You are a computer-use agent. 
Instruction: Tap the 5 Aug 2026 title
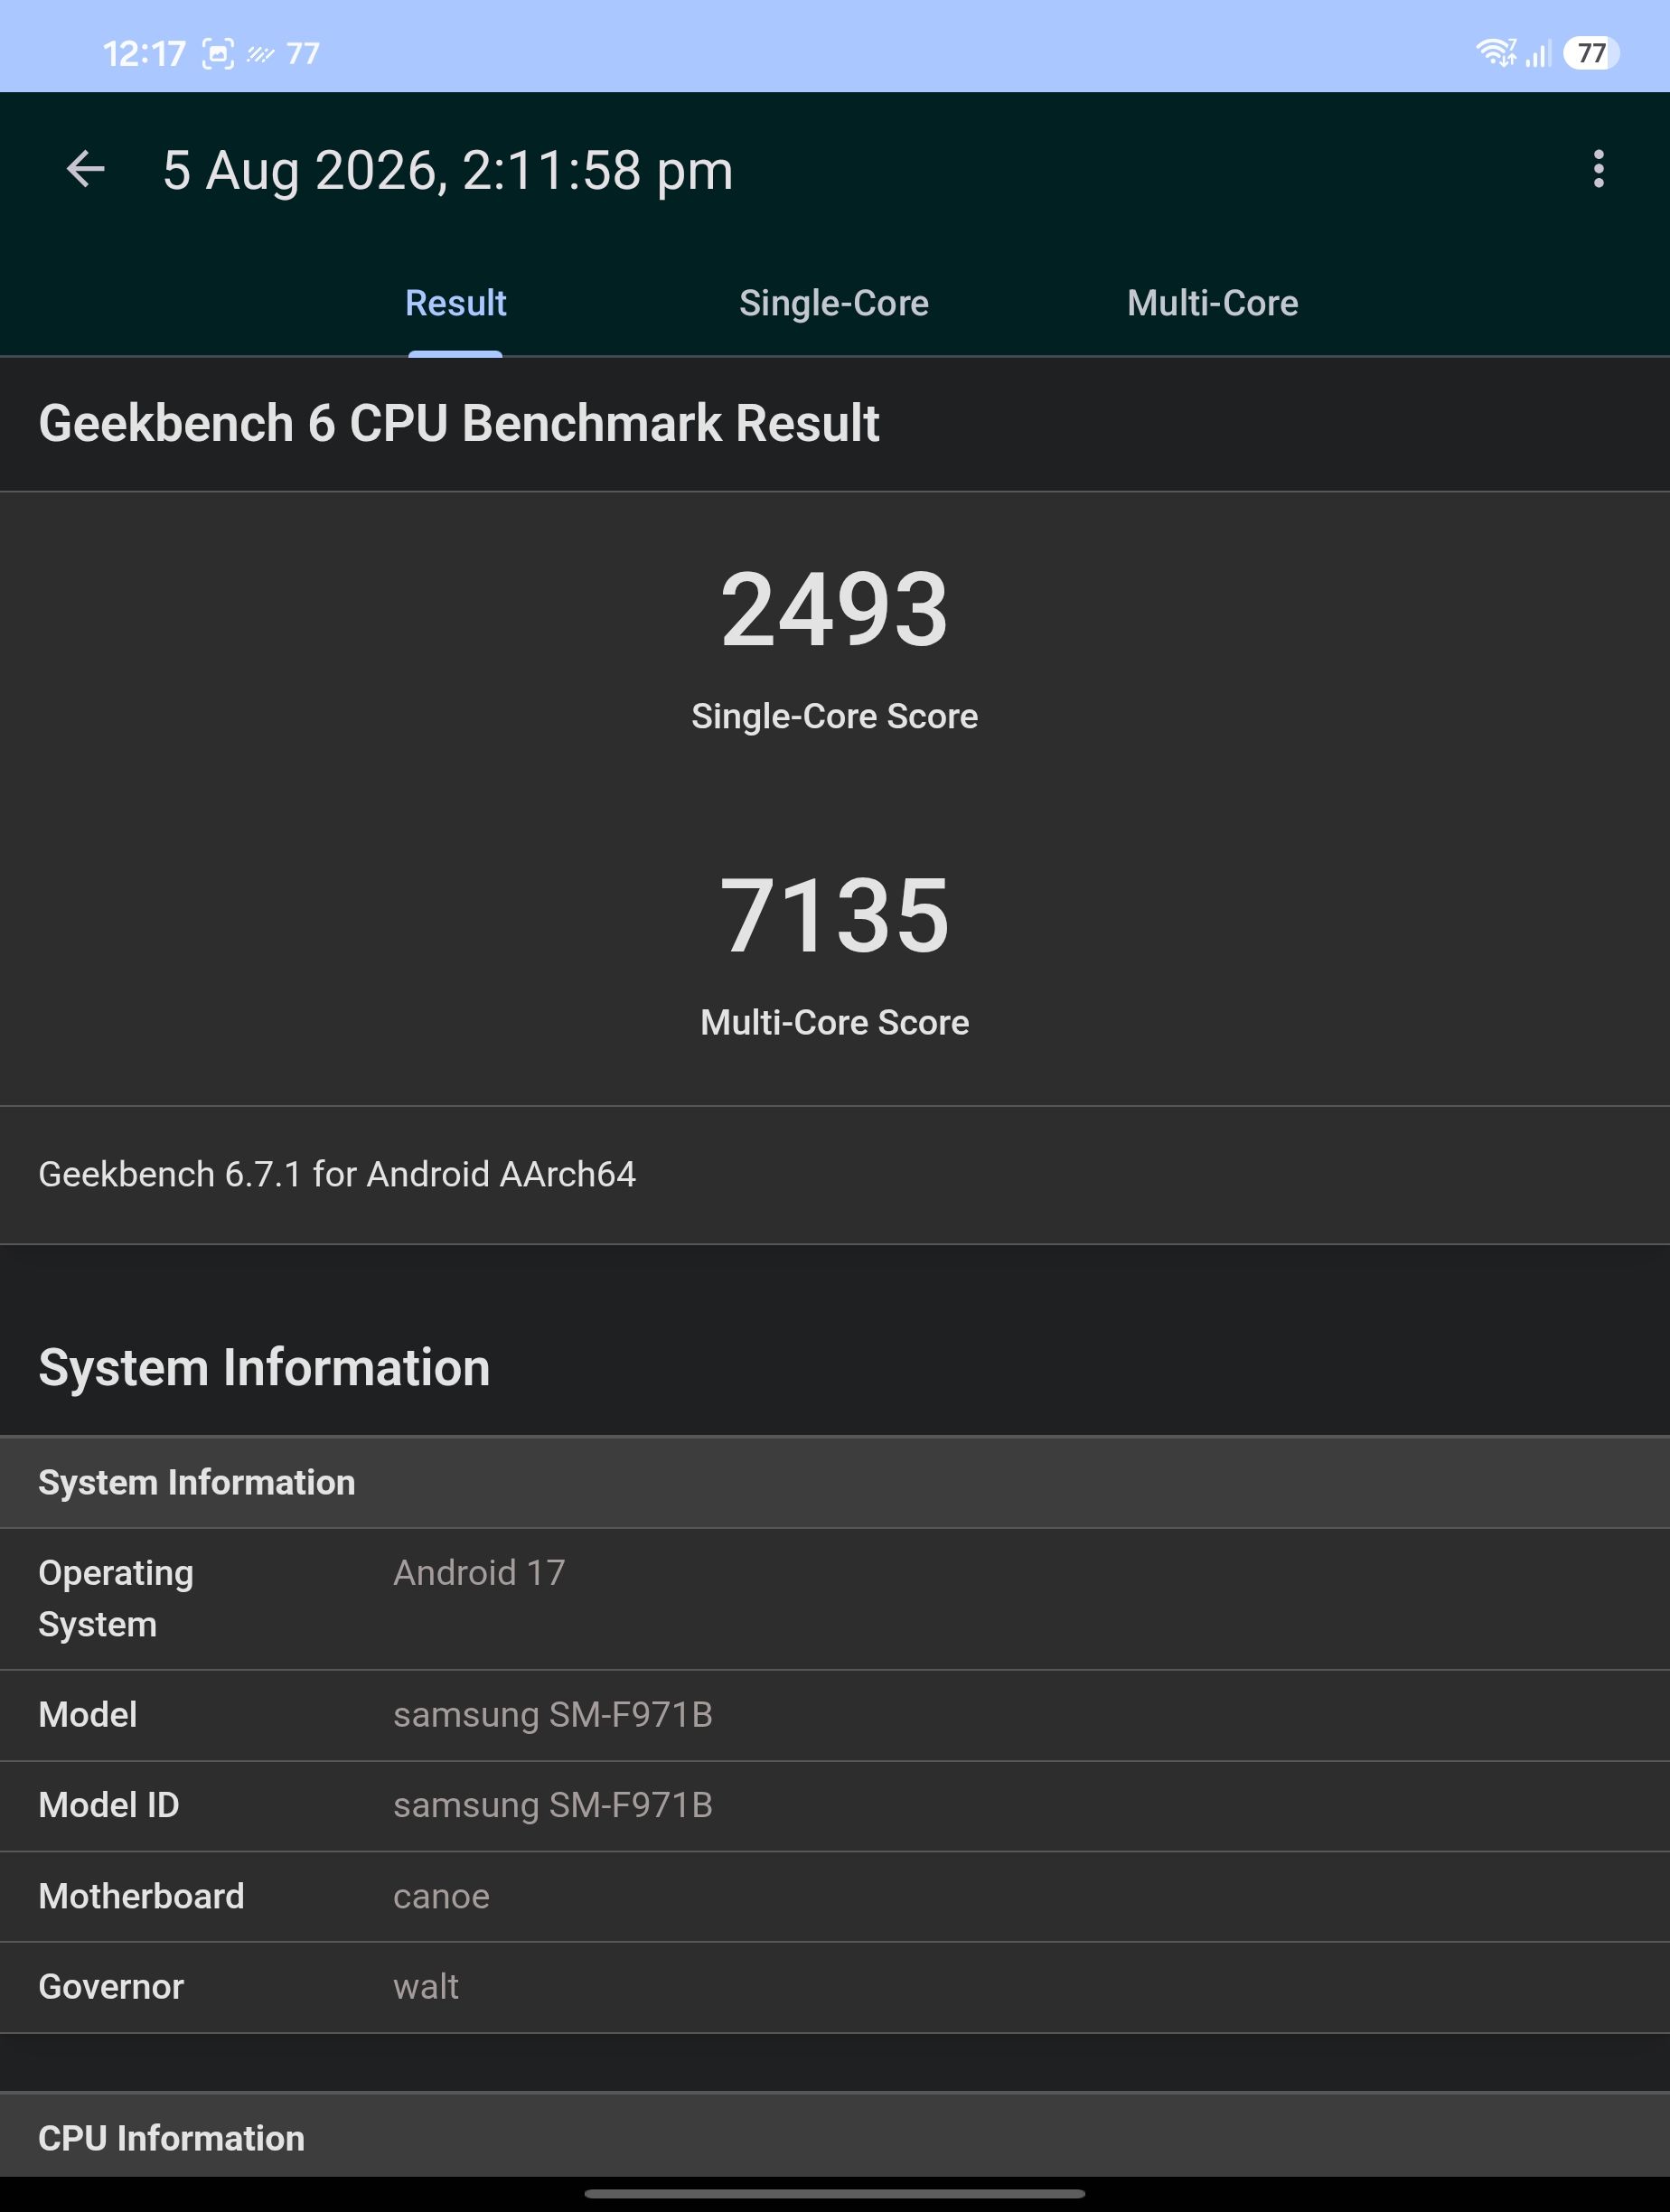click(x=448, y=170)
